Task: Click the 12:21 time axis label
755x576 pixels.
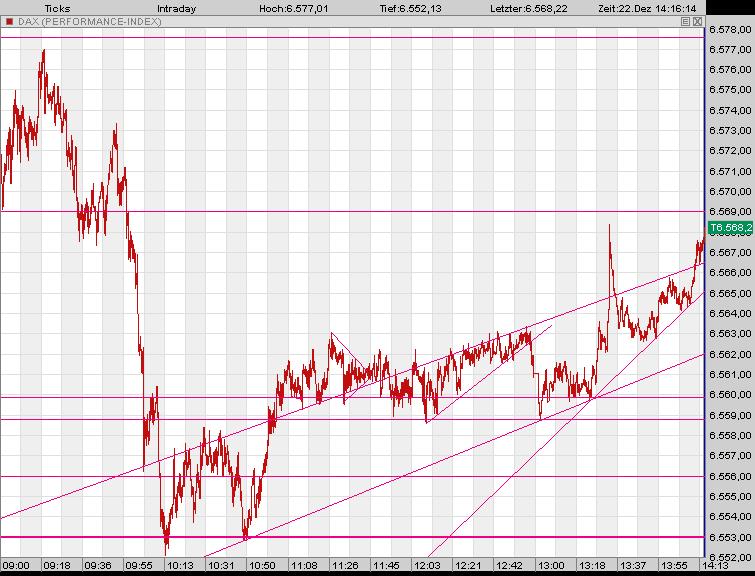Action: (x=468, y=565)
